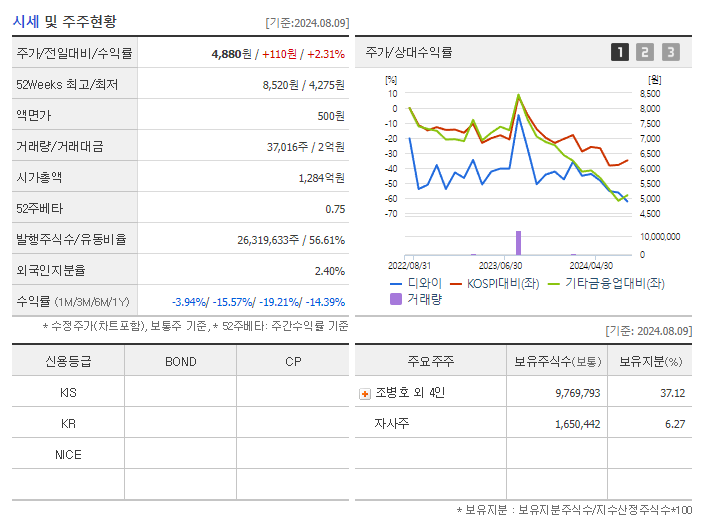Viewport: 702px width, 525px height.
Task: Click the 신용등급 column header
Action: coord(68,361)
